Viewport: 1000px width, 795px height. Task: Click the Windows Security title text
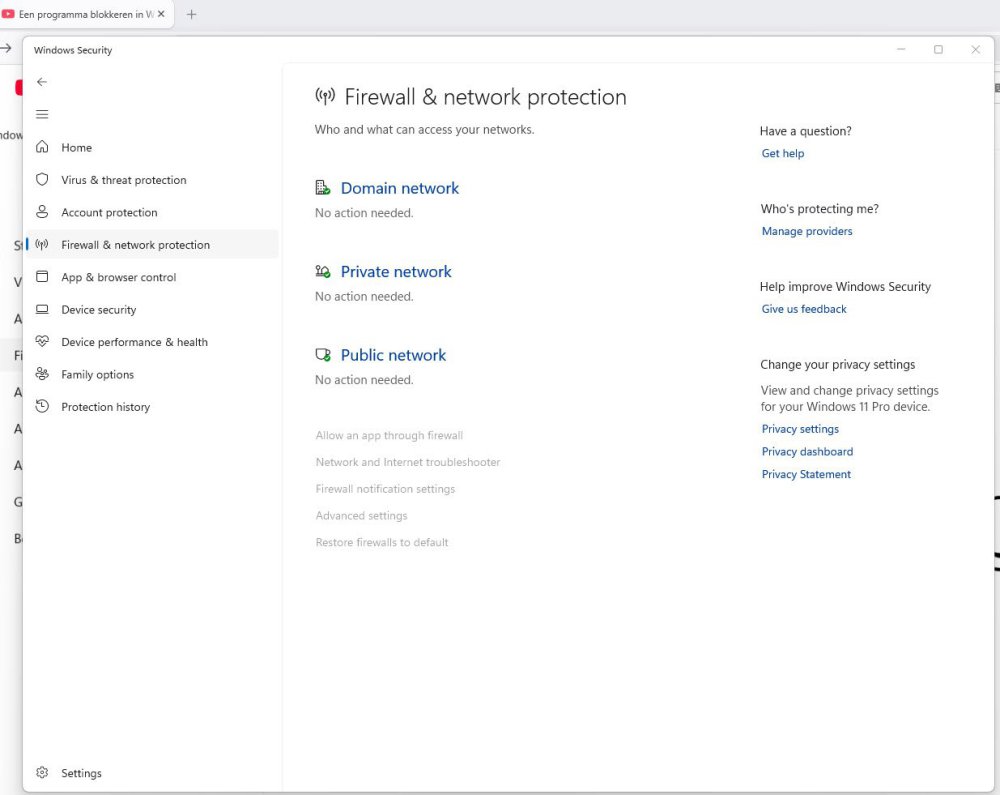(73, 50)
